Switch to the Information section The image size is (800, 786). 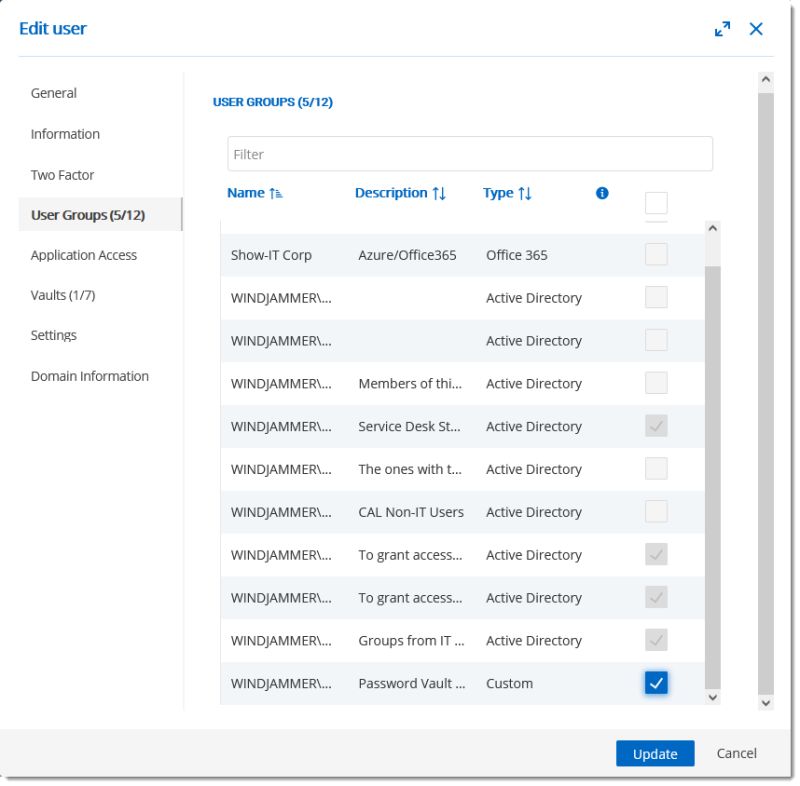tap(64, 133)
